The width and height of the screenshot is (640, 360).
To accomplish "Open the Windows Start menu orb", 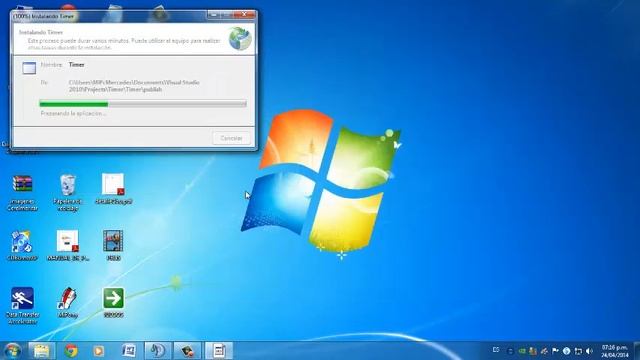I will click(12, 351).
